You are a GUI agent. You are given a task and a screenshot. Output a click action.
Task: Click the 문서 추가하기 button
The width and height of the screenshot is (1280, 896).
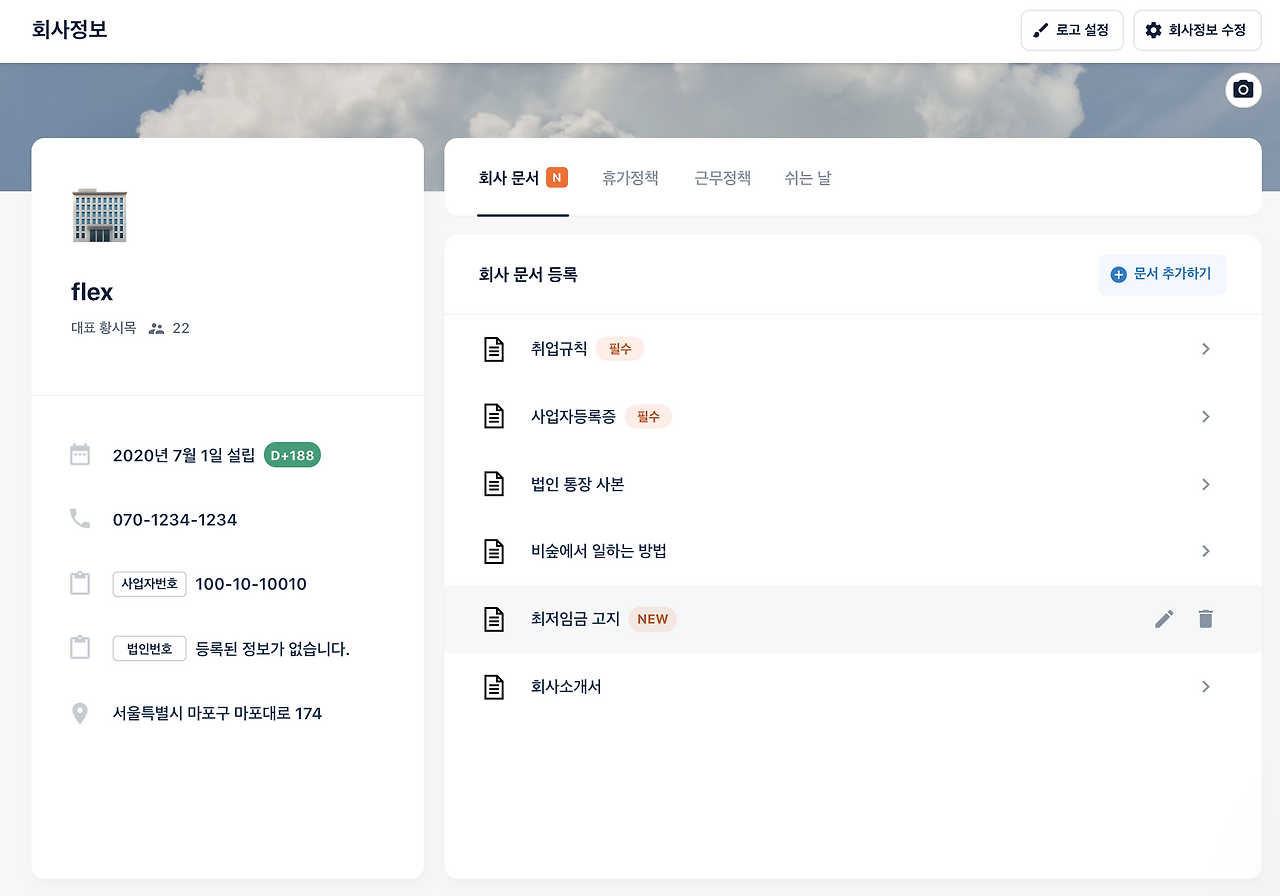click(1162, 274)
